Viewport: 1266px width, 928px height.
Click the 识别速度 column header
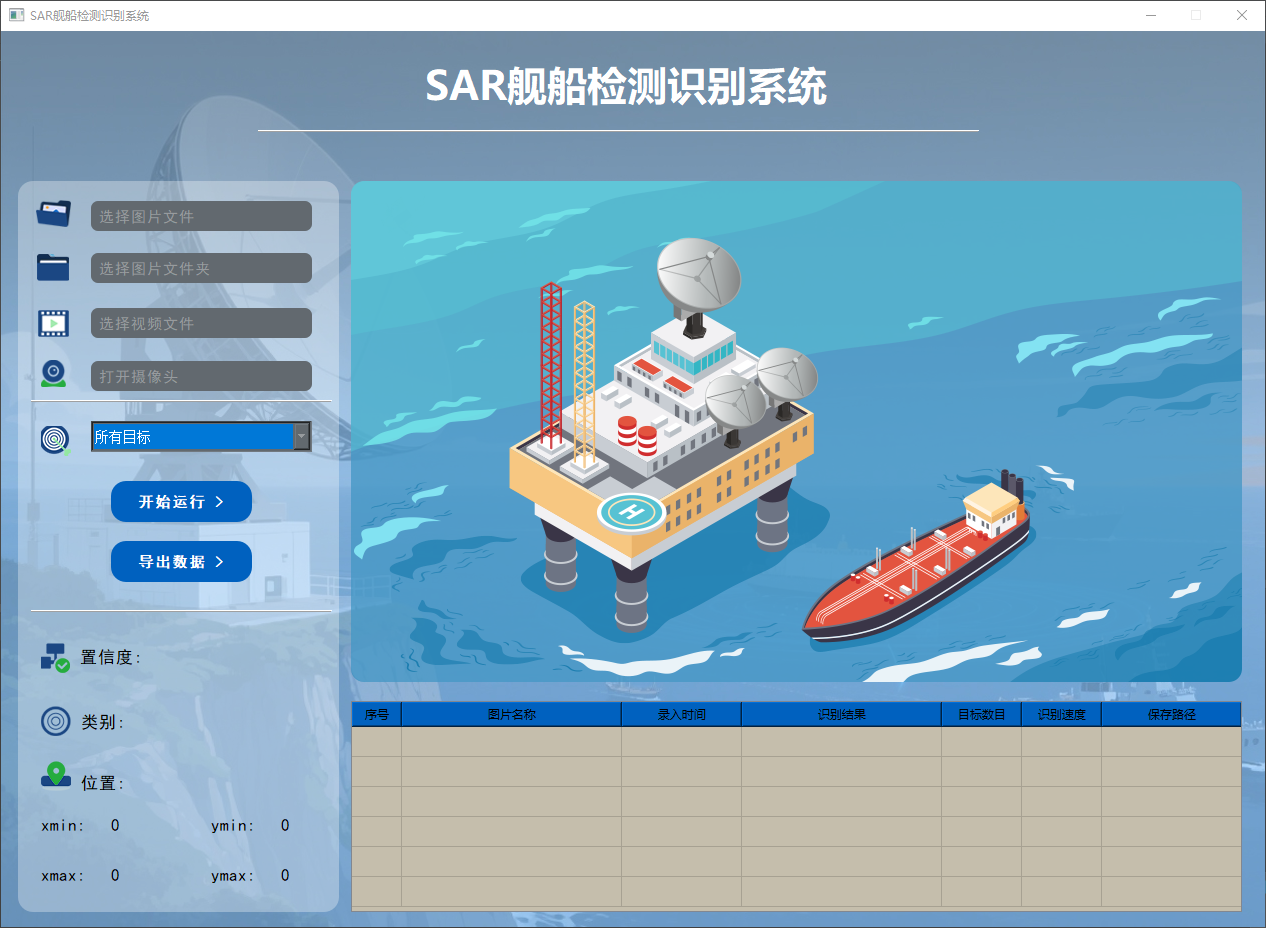(x=1062, y=714)
